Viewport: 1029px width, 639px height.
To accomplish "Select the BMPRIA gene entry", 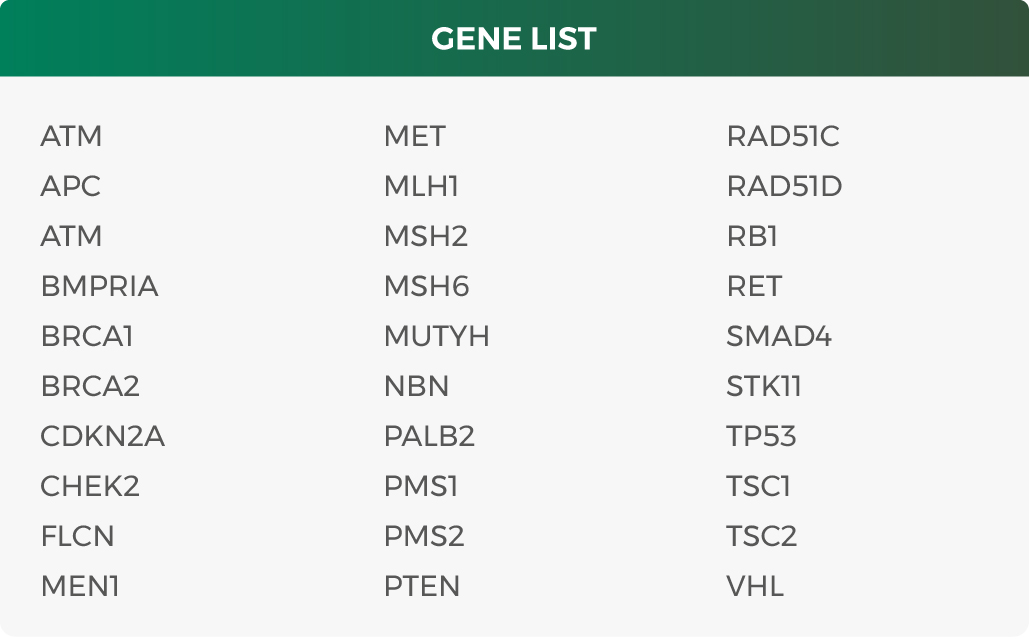I will 100,286.
